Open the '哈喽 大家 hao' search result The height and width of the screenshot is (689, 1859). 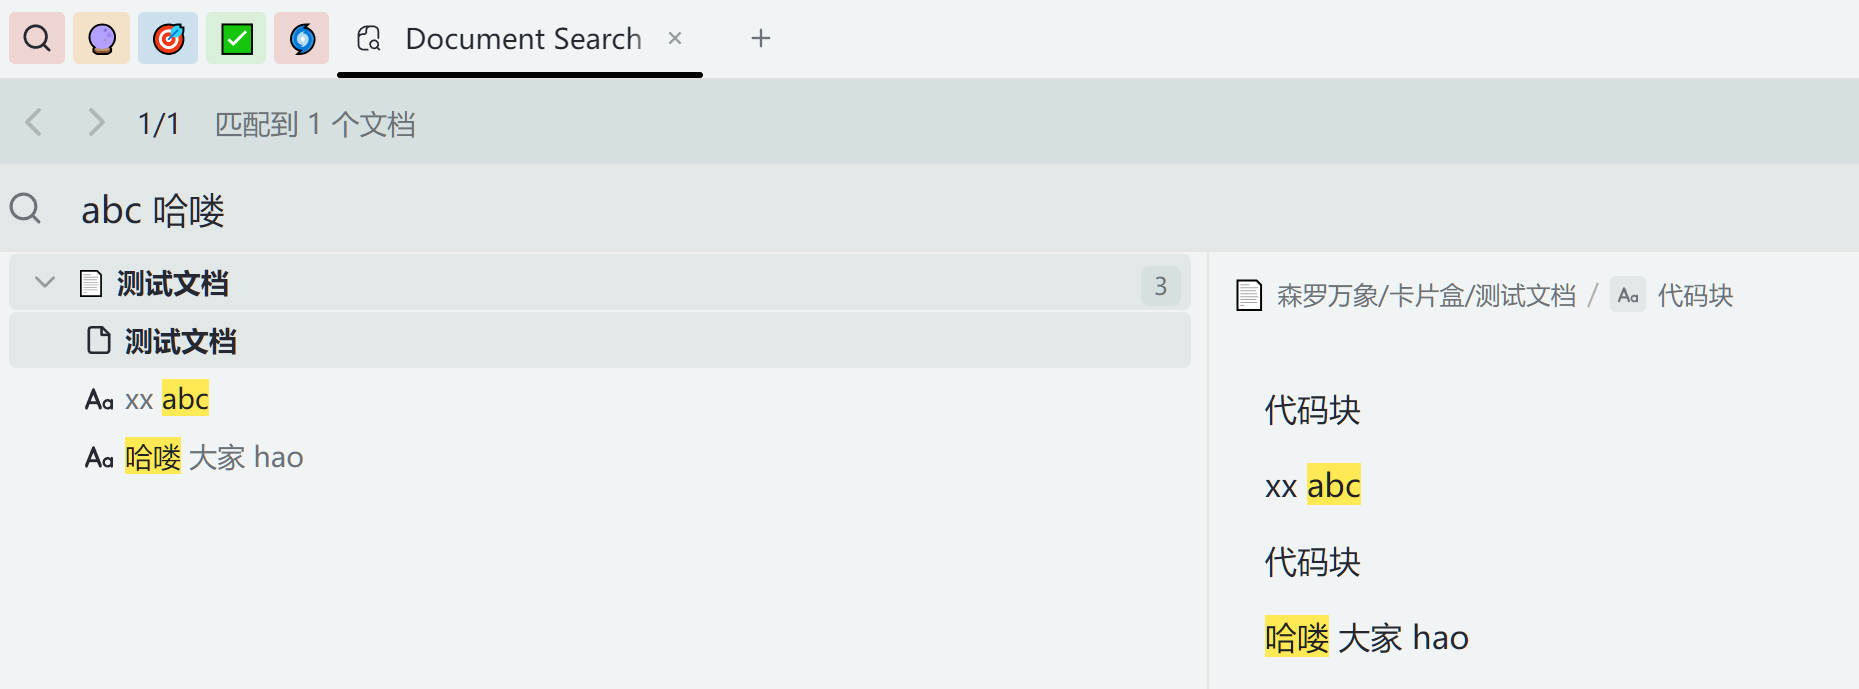(x=214, y=458)
